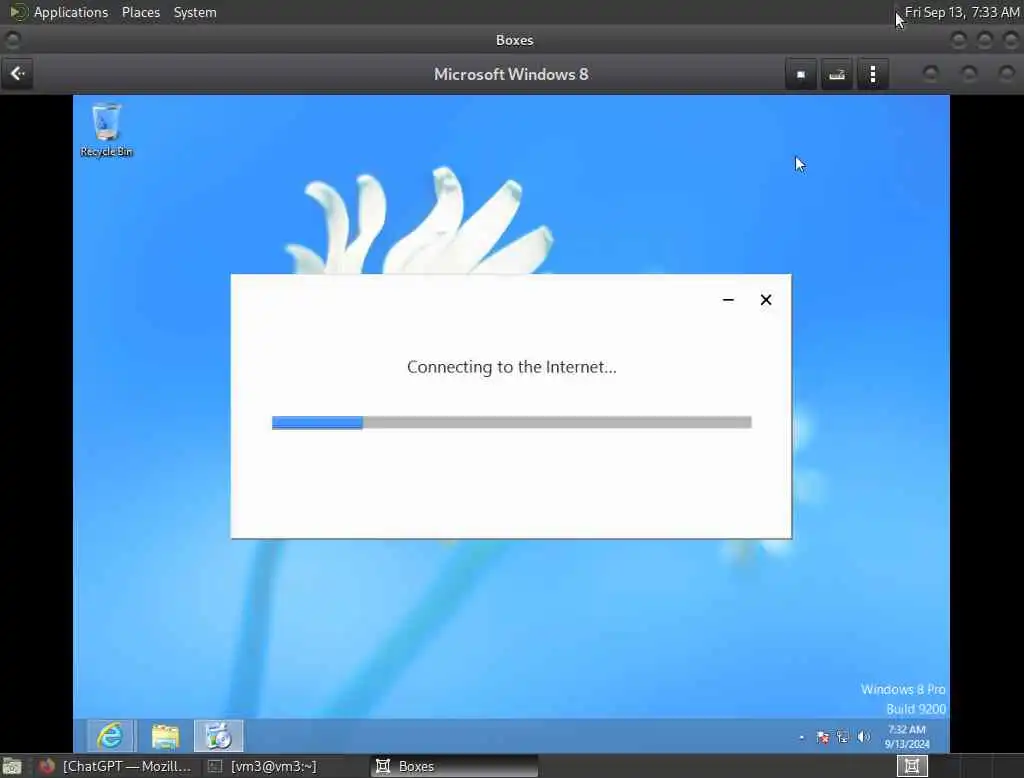Open the Action Center flag icon
Image resolution: width=1024 pixels, height=778 pixels.
(x=823, y=737)
